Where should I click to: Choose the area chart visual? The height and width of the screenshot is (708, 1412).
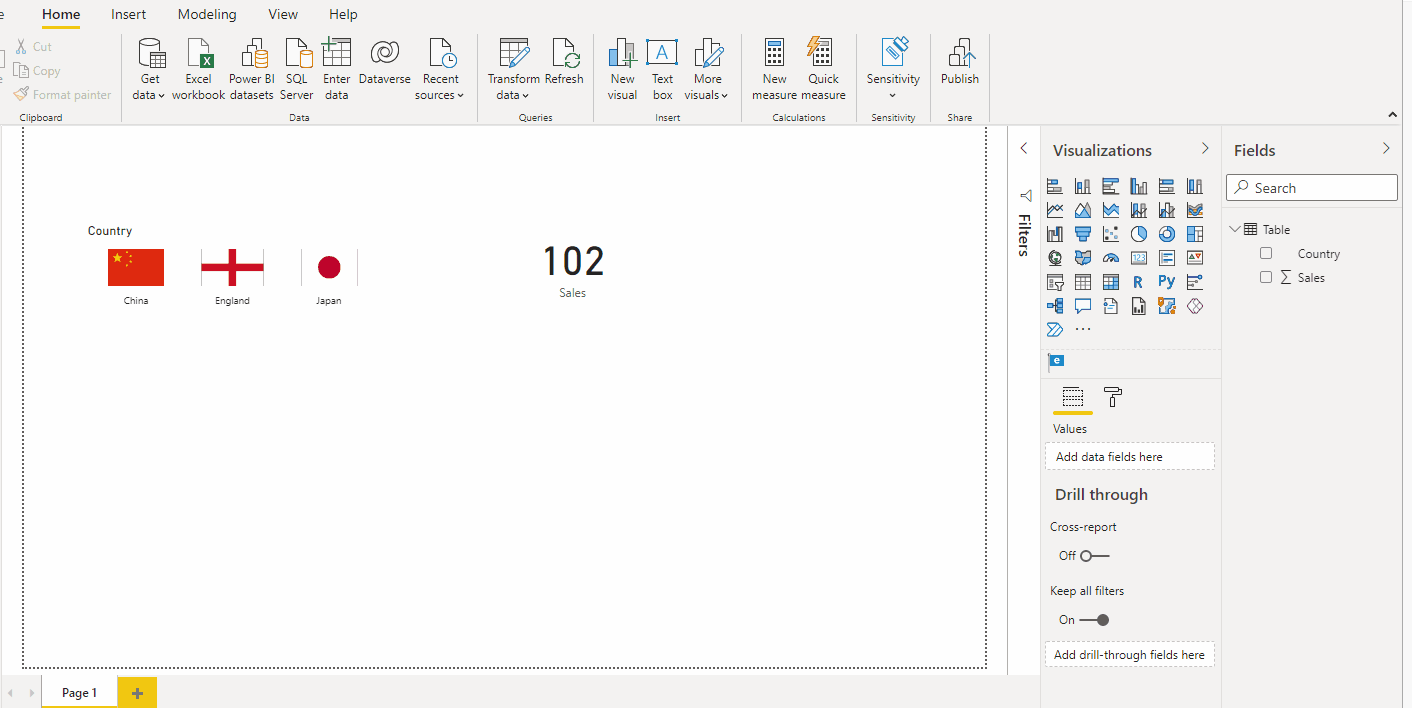point(1083,210)
